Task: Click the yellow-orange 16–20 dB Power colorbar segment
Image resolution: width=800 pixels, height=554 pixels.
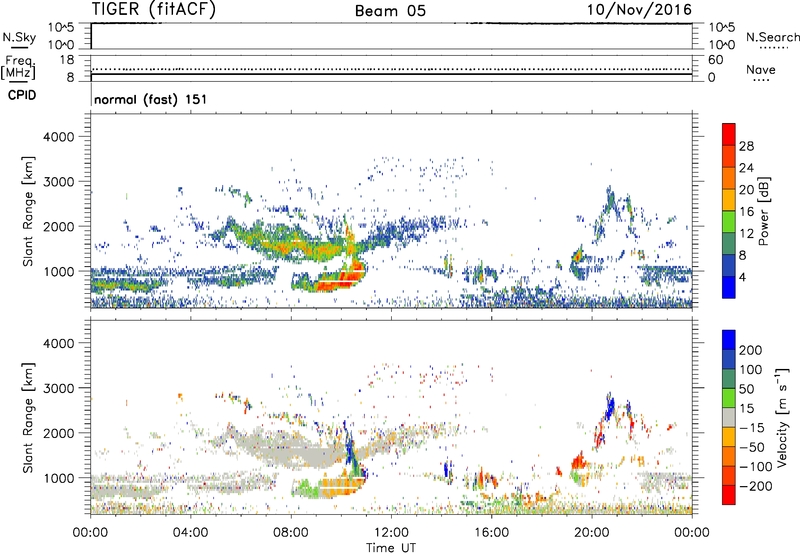Action: coord(729,200)
